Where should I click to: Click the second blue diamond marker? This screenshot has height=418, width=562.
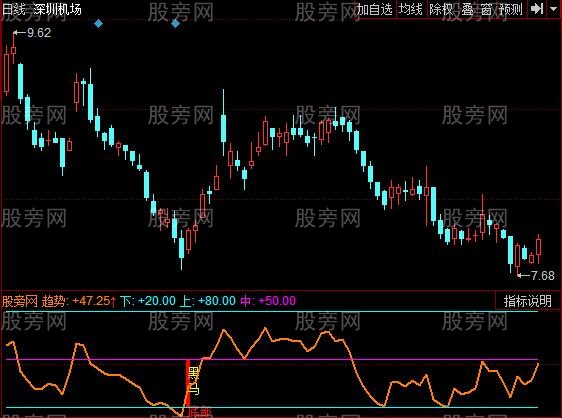click(175, 24)
